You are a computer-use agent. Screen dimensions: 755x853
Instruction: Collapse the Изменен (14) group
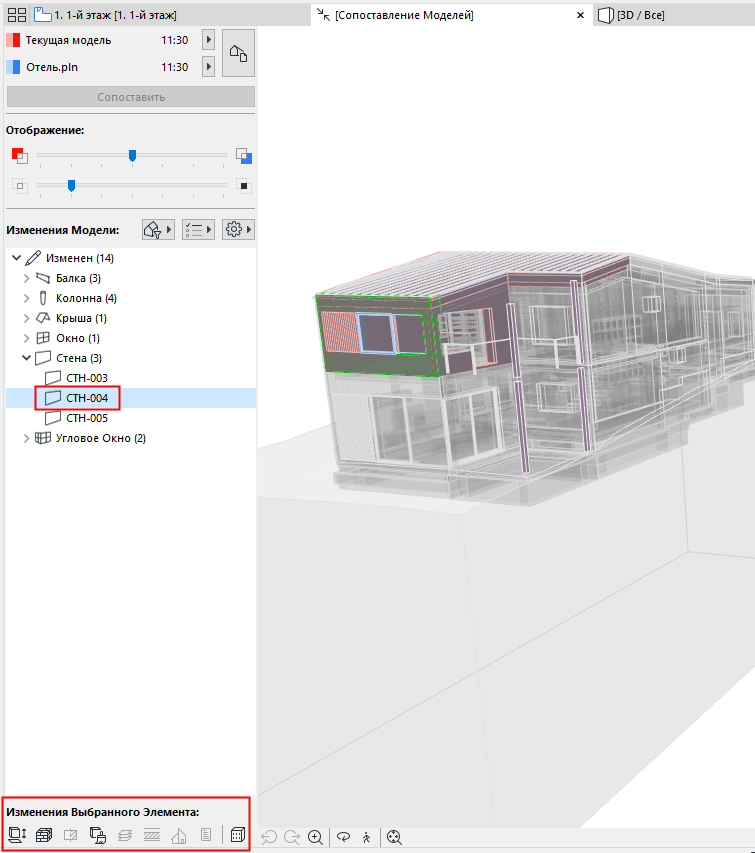tap(16, 258)
